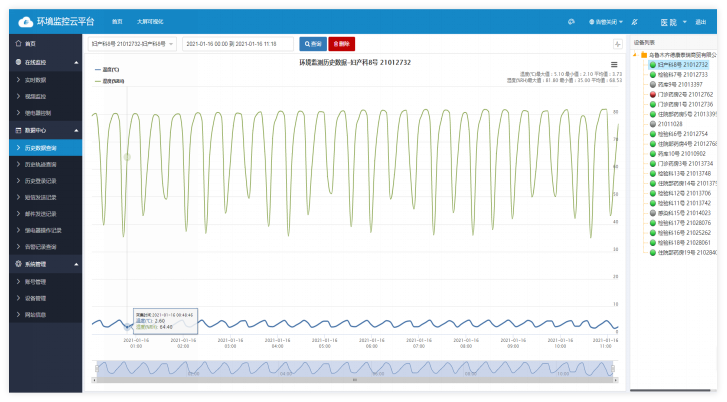Go to 首页 in the left sidebar
This screenshot has height=402, width=727.
coord(45,43)
